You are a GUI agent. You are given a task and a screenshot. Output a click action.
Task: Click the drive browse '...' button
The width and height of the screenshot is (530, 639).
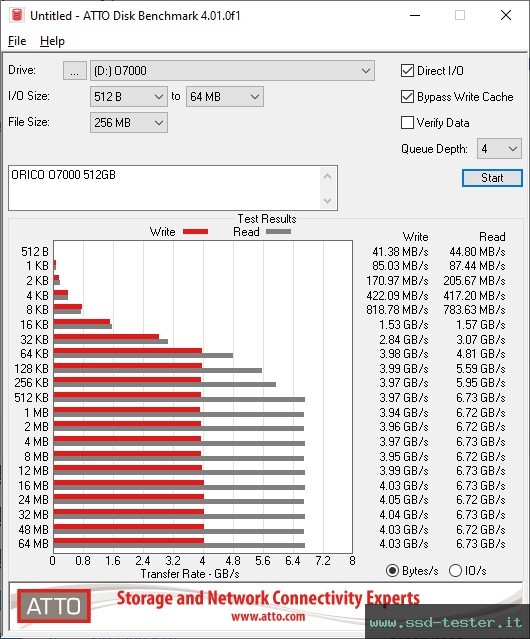pos(75,71)
